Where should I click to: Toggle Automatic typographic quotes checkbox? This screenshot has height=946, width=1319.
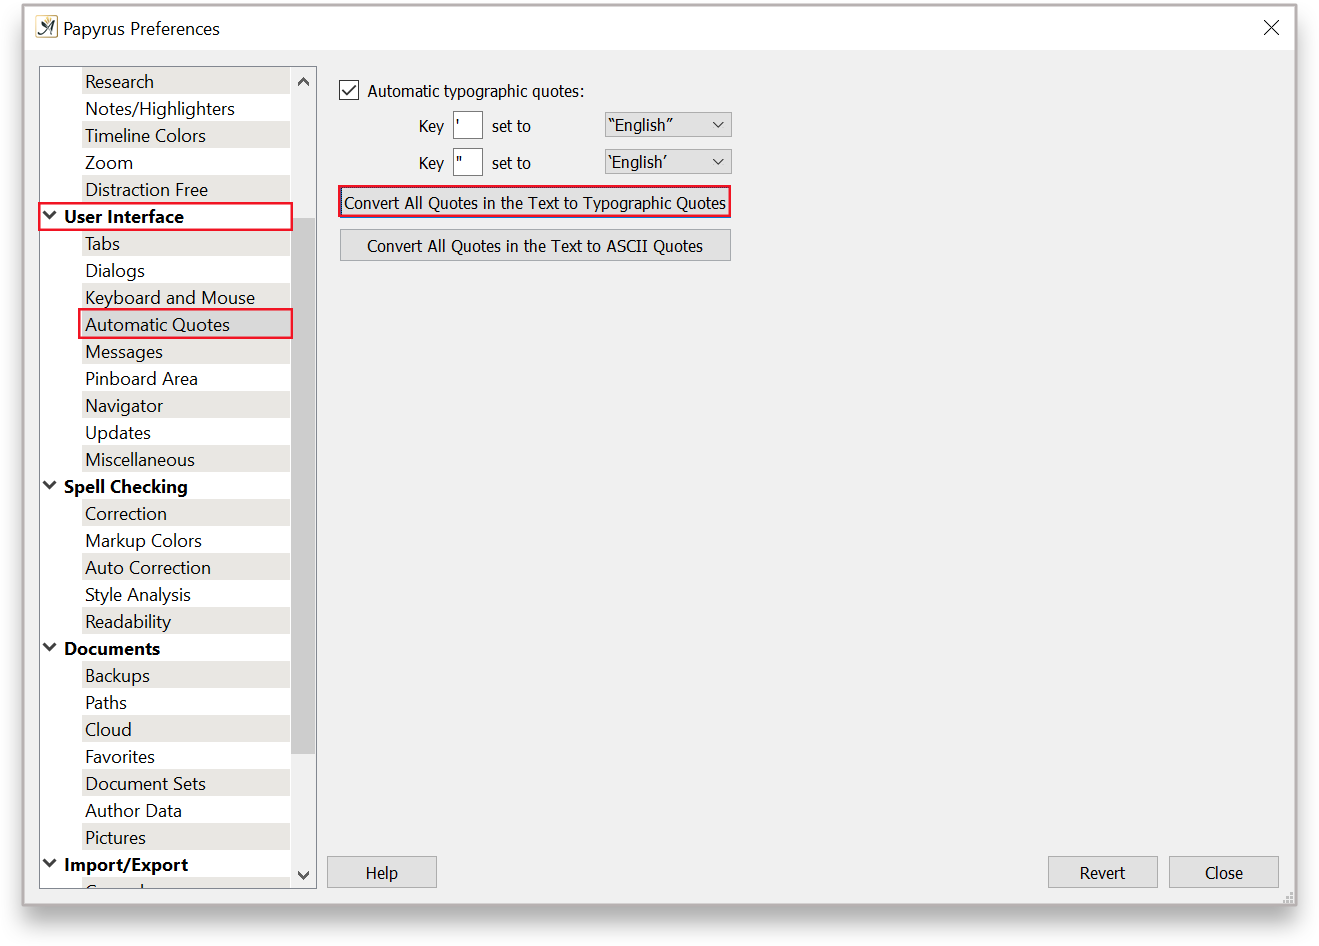click(x=349, y=90)
